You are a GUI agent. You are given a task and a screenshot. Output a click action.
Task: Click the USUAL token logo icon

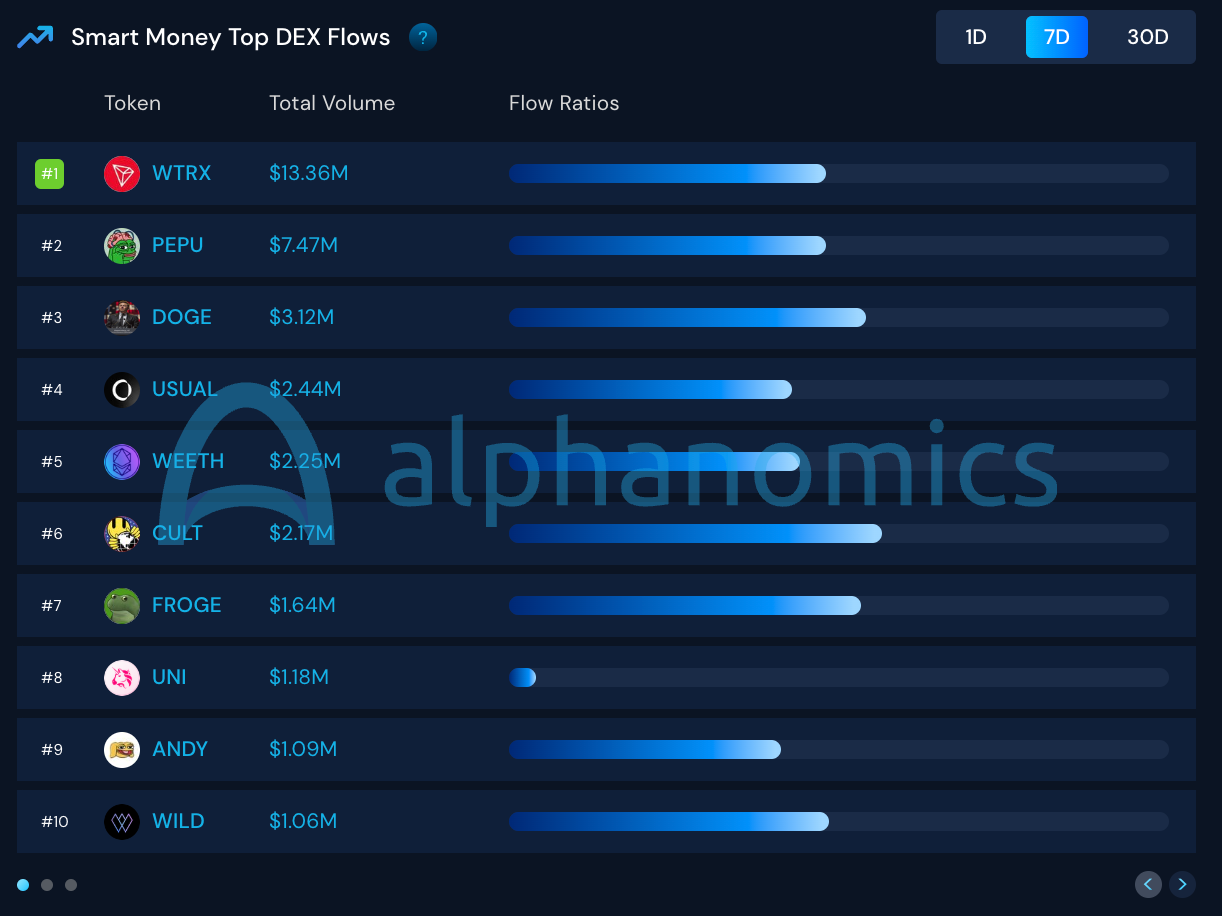(x=122, y=390)
